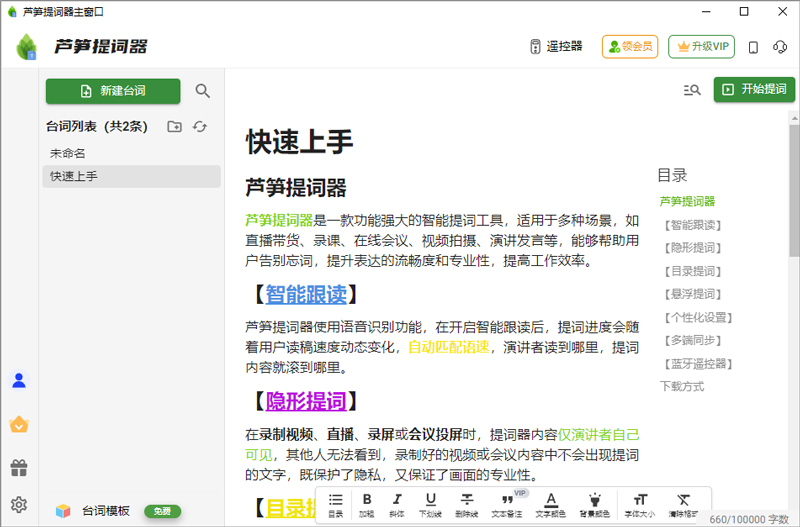Image resolution: width=800 pixels, height=527 pixels.
Task: Click yellow 自动匹配语速 highlighted text
Action: click(x=449, y=347)
